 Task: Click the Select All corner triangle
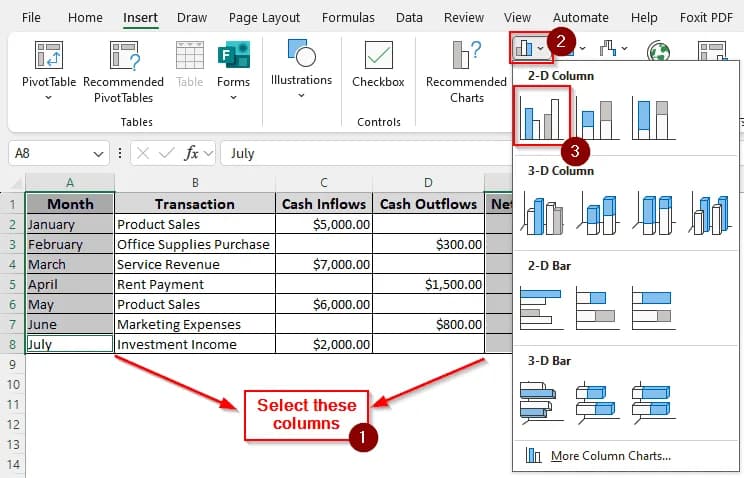pos(17,183)
